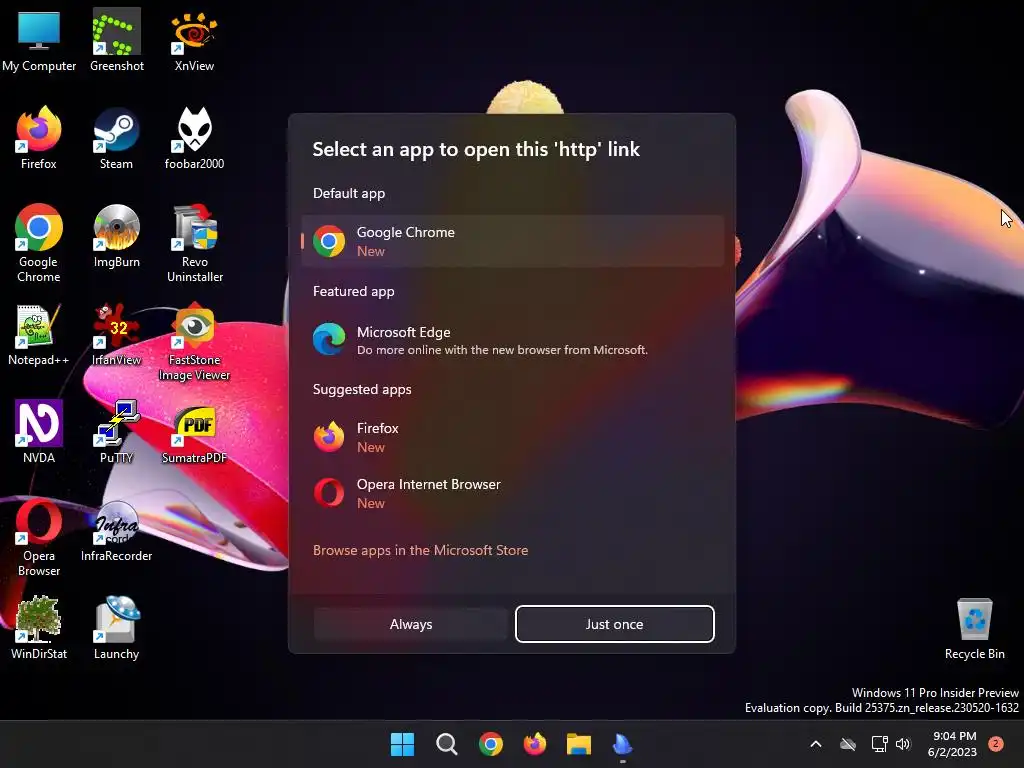Select the PuTTY desktop shortcut
The image size is (1024, 768).
[116, 432]
